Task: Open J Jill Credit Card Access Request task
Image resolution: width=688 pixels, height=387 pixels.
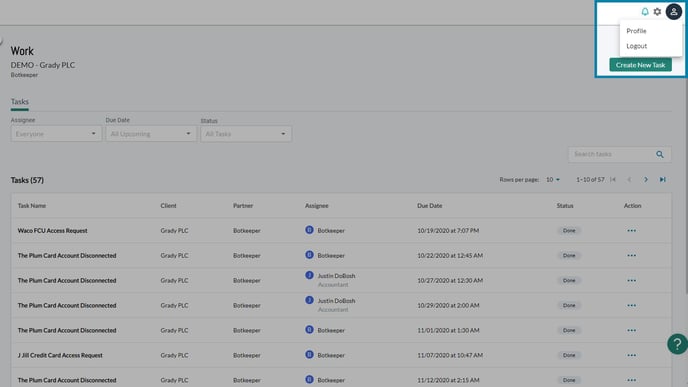Action: [x=60, y=355]
